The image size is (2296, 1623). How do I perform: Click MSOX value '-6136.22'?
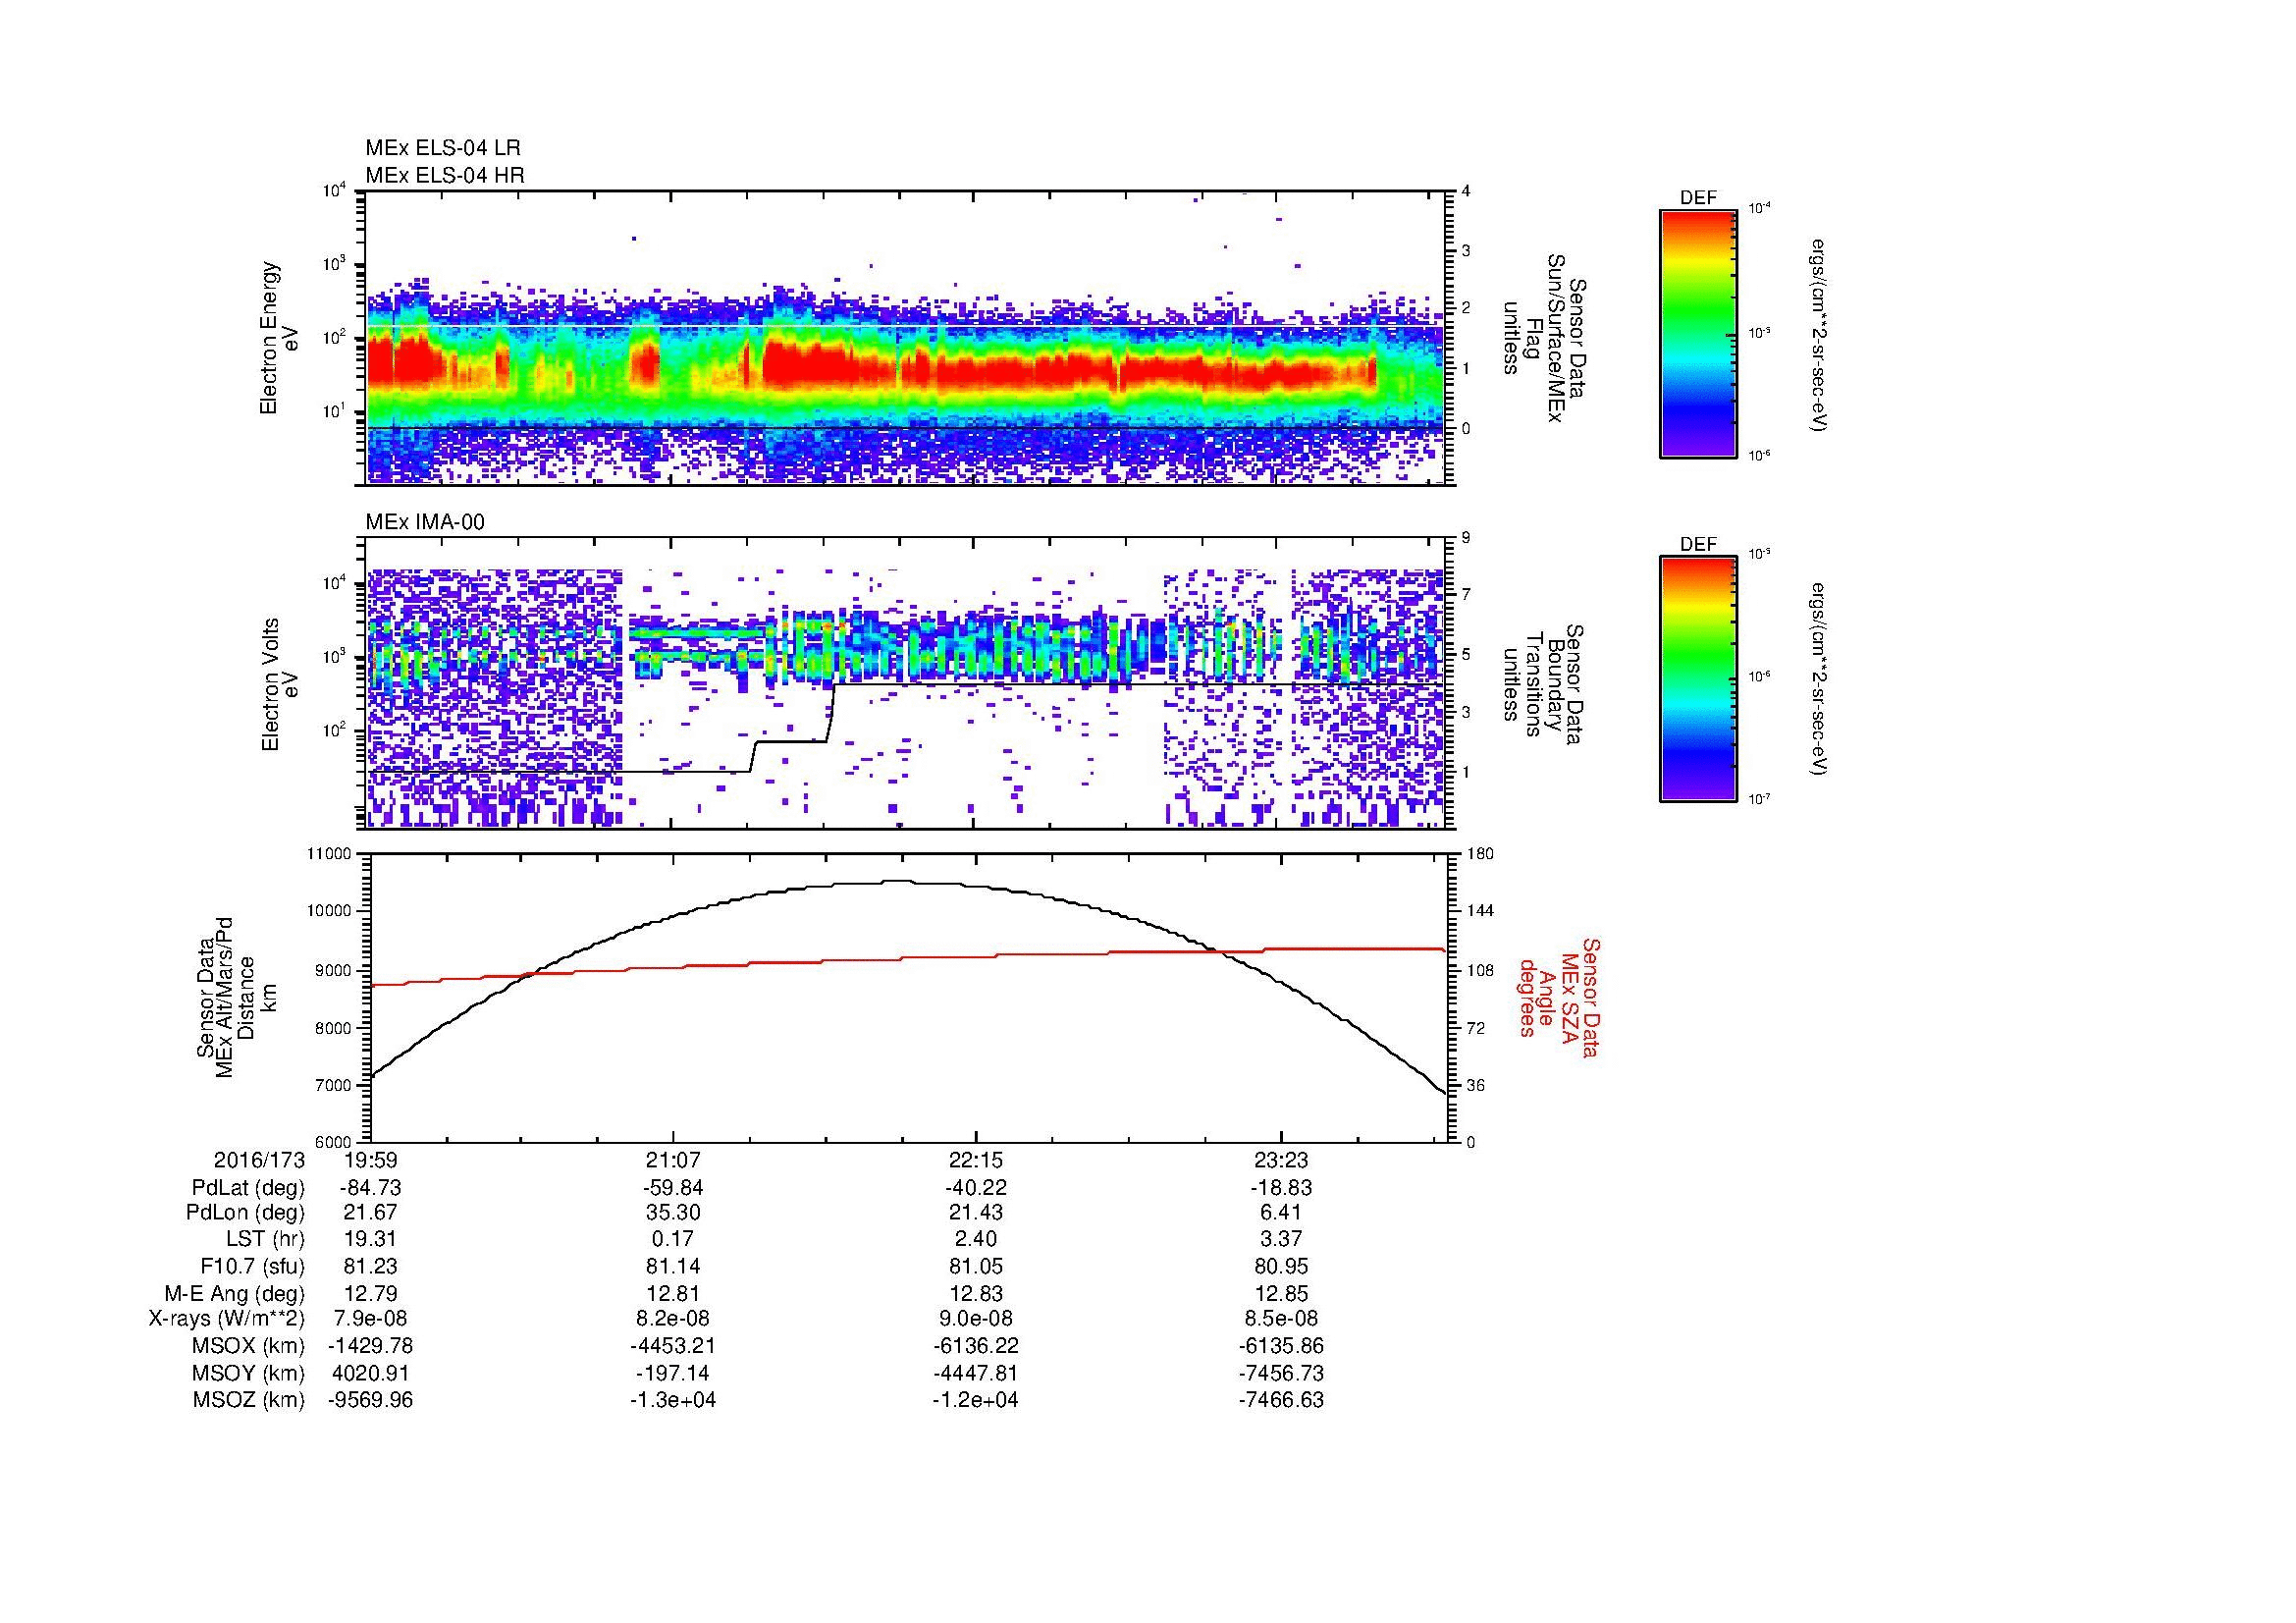click(x=976, y=1346)
